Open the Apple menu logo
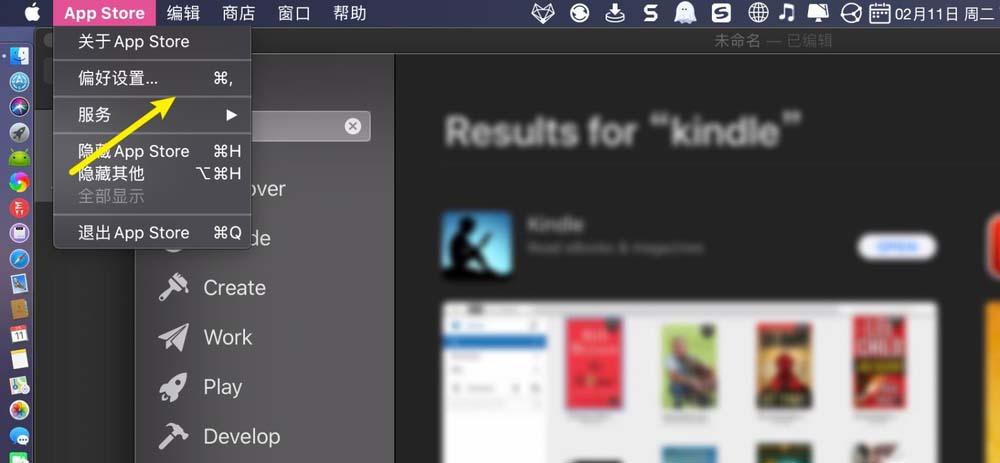This screenshot has width=1000, height=463. point(33,12)
